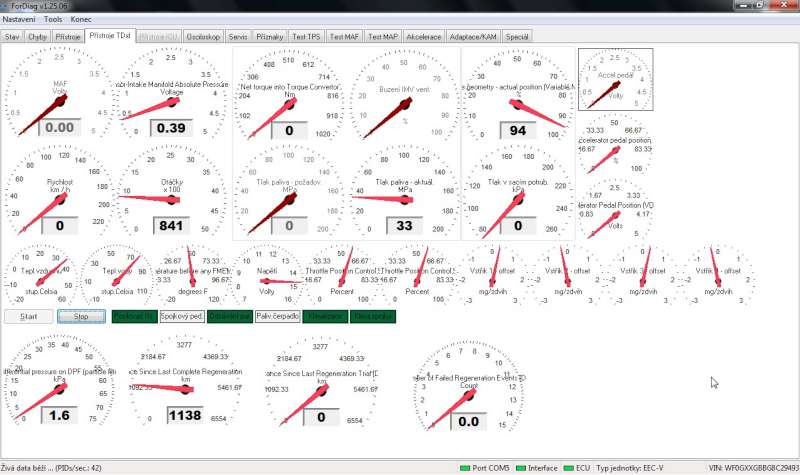This screenshot has height=475, width=800.
Task: Open the Nastavení menu
Action: pyautogui.click(x=20, y=19)
